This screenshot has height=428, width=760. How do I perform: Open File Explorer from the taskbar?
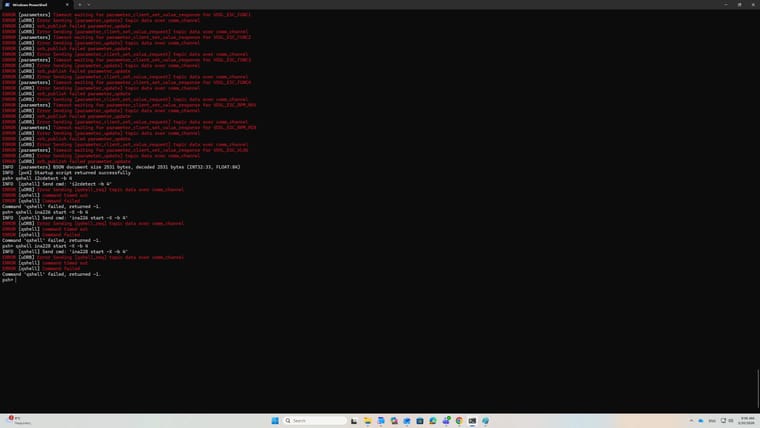click(x=368, y=421)
